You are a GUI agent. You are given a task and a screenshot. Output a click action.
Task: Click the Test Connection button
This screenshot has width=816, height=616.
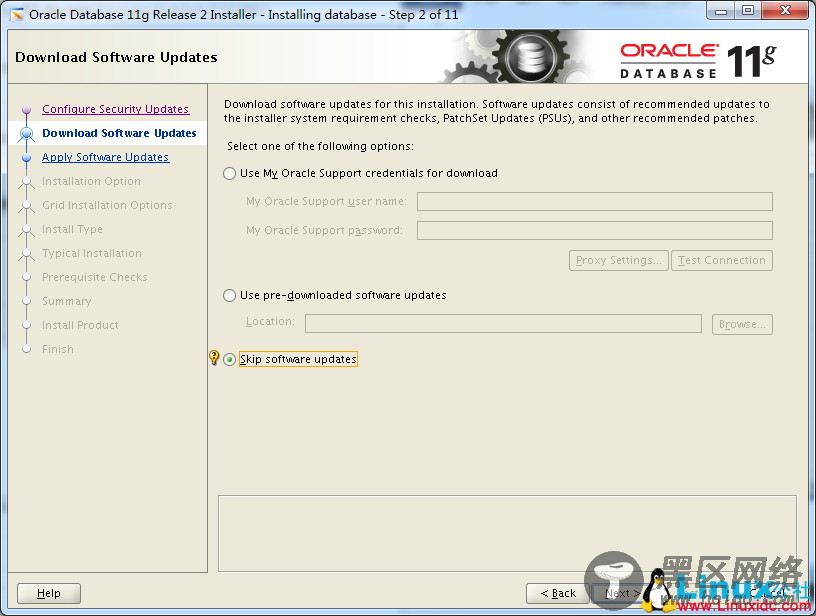click(722, 260)
